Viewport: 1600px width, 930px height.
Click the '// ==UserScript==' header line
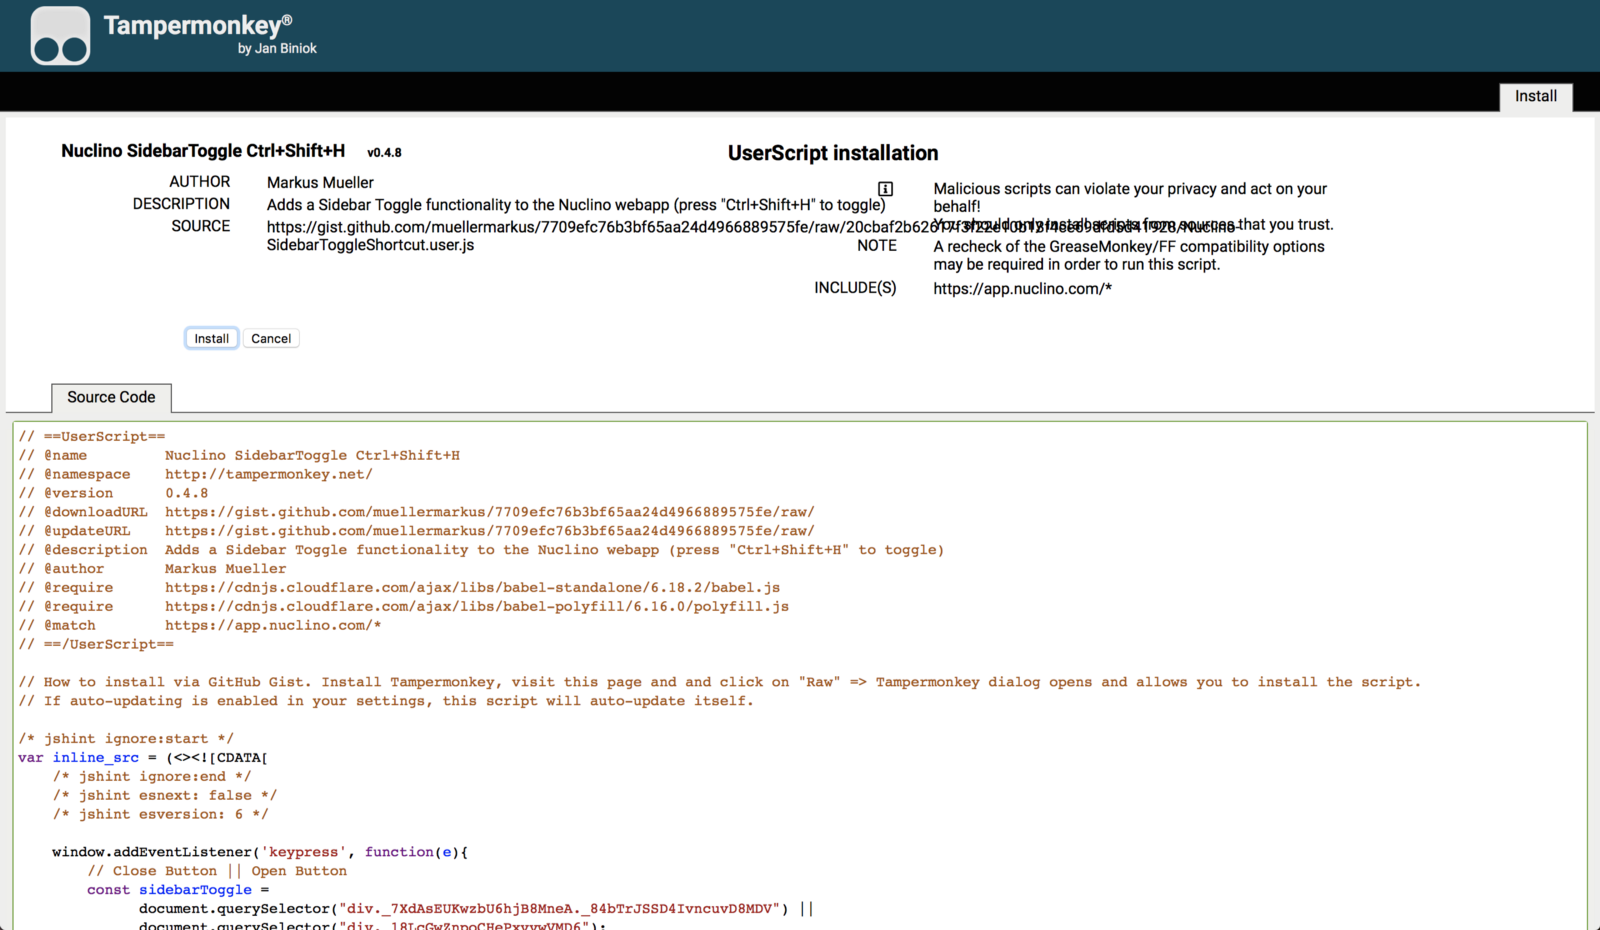92,437
